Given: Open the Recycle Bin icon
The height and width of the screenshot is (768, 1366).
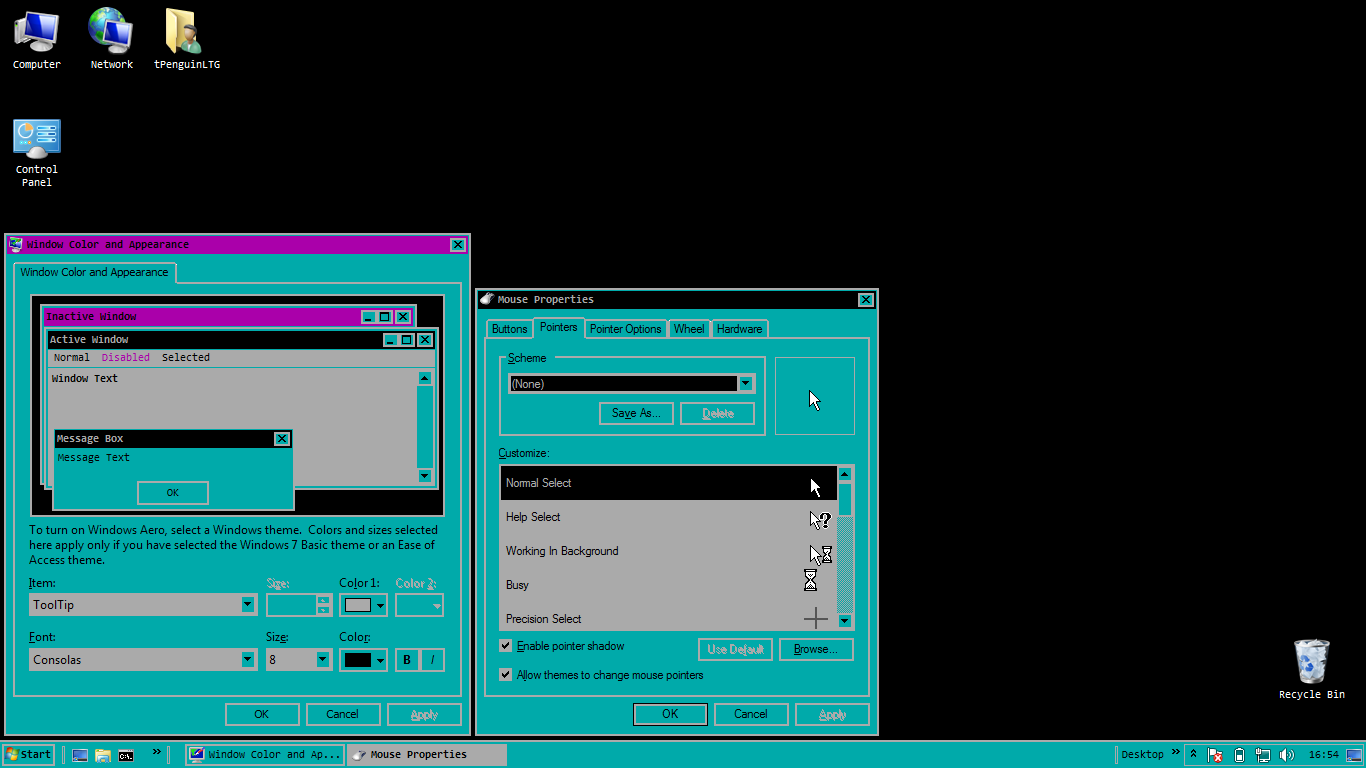Looking at the screenshot, I should [1312, 669].
